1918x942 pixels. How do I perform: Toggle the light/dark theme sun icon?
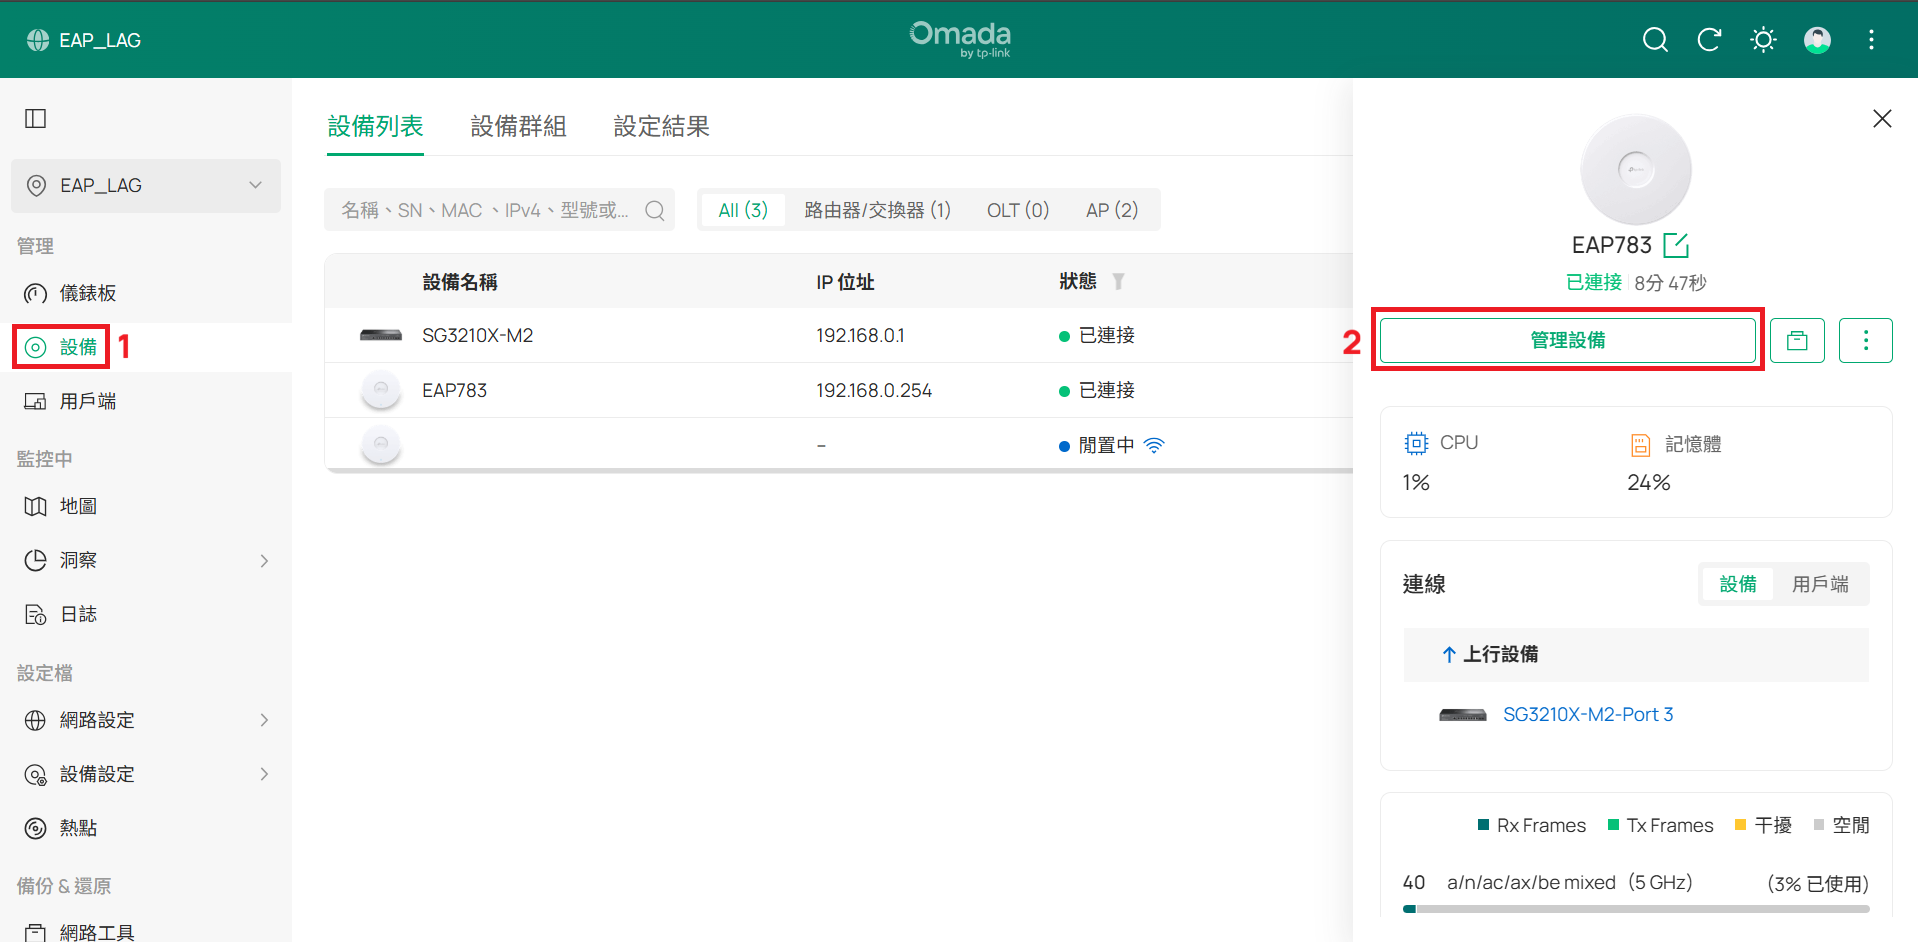(1763, 40)
